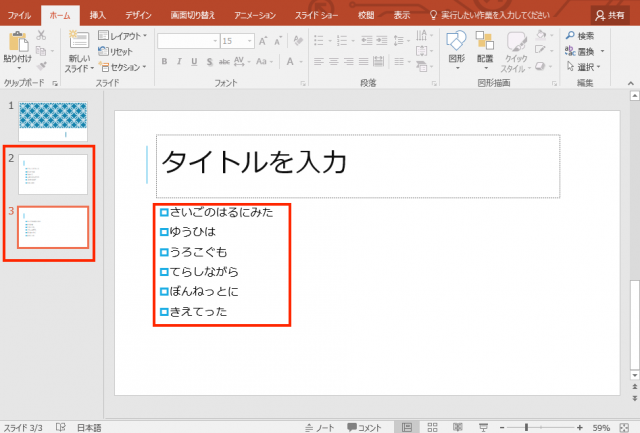Image resolution: width=640 pixels, height=433 pixels.
Task: Start slideshow from status bar icon
Action: pos(484,427)
